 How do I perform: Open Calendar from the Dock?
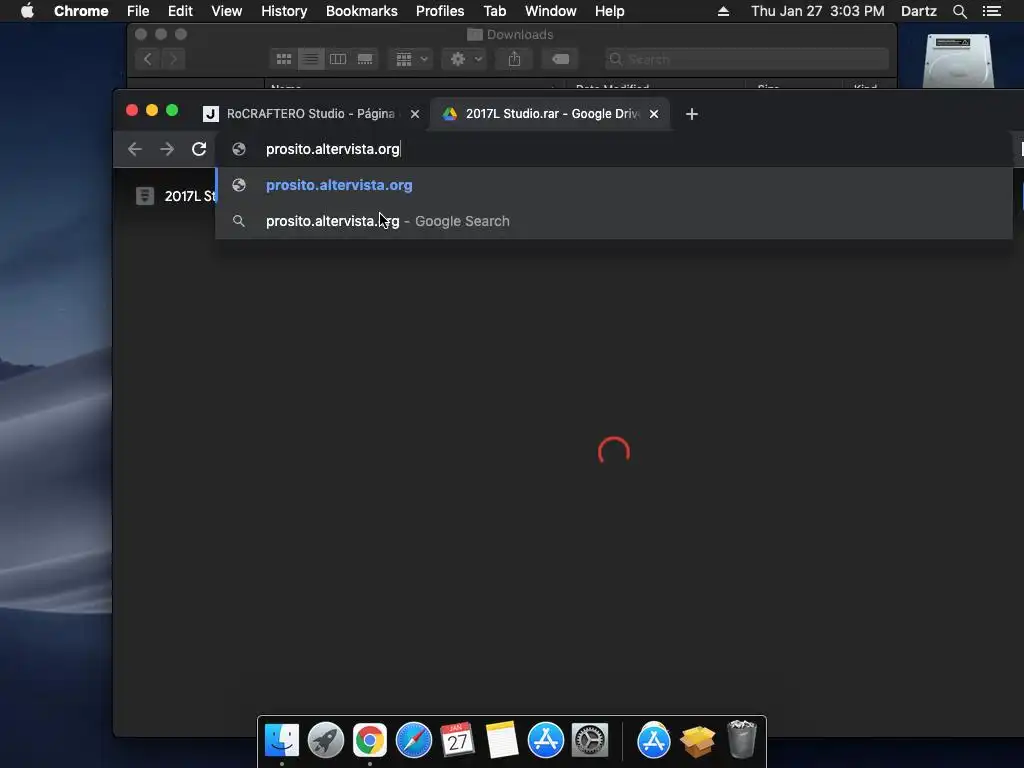[x=457, y=740]
